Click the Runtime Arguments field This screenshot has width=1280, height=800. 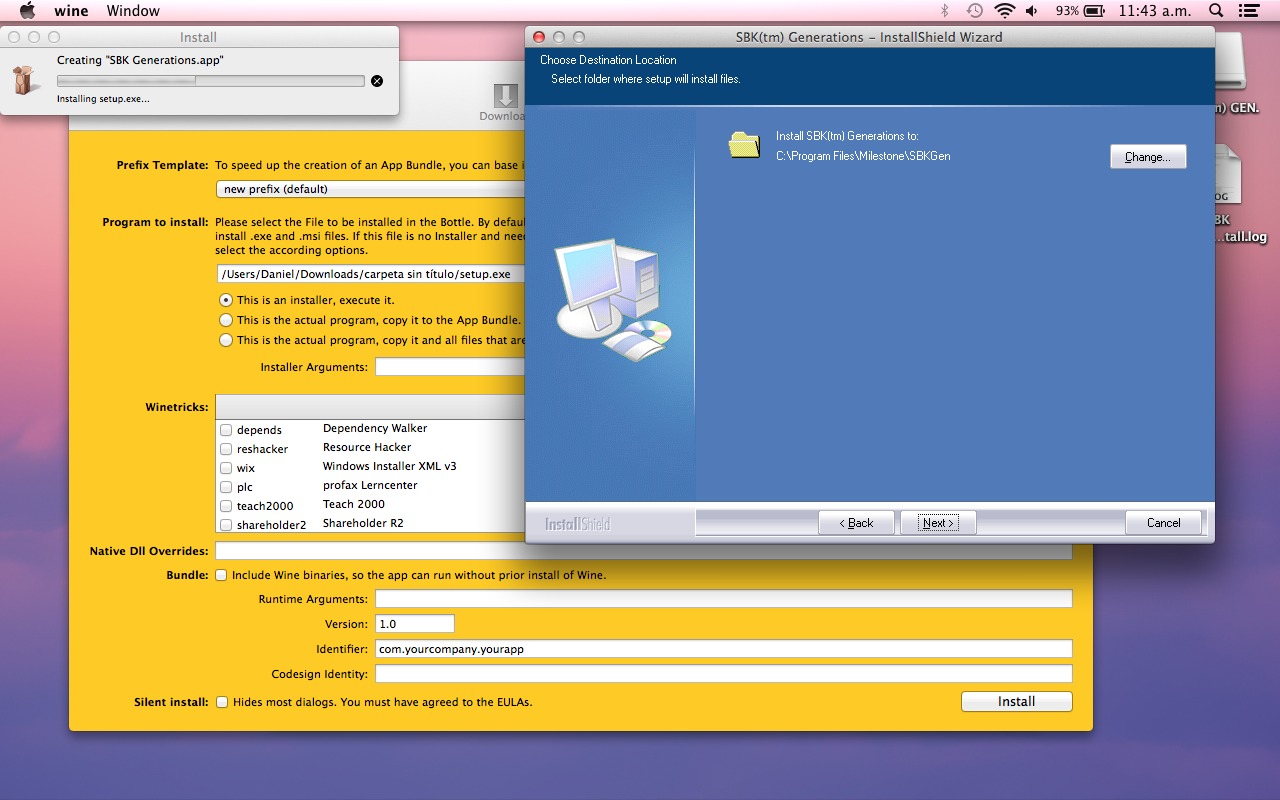point(724,599)
